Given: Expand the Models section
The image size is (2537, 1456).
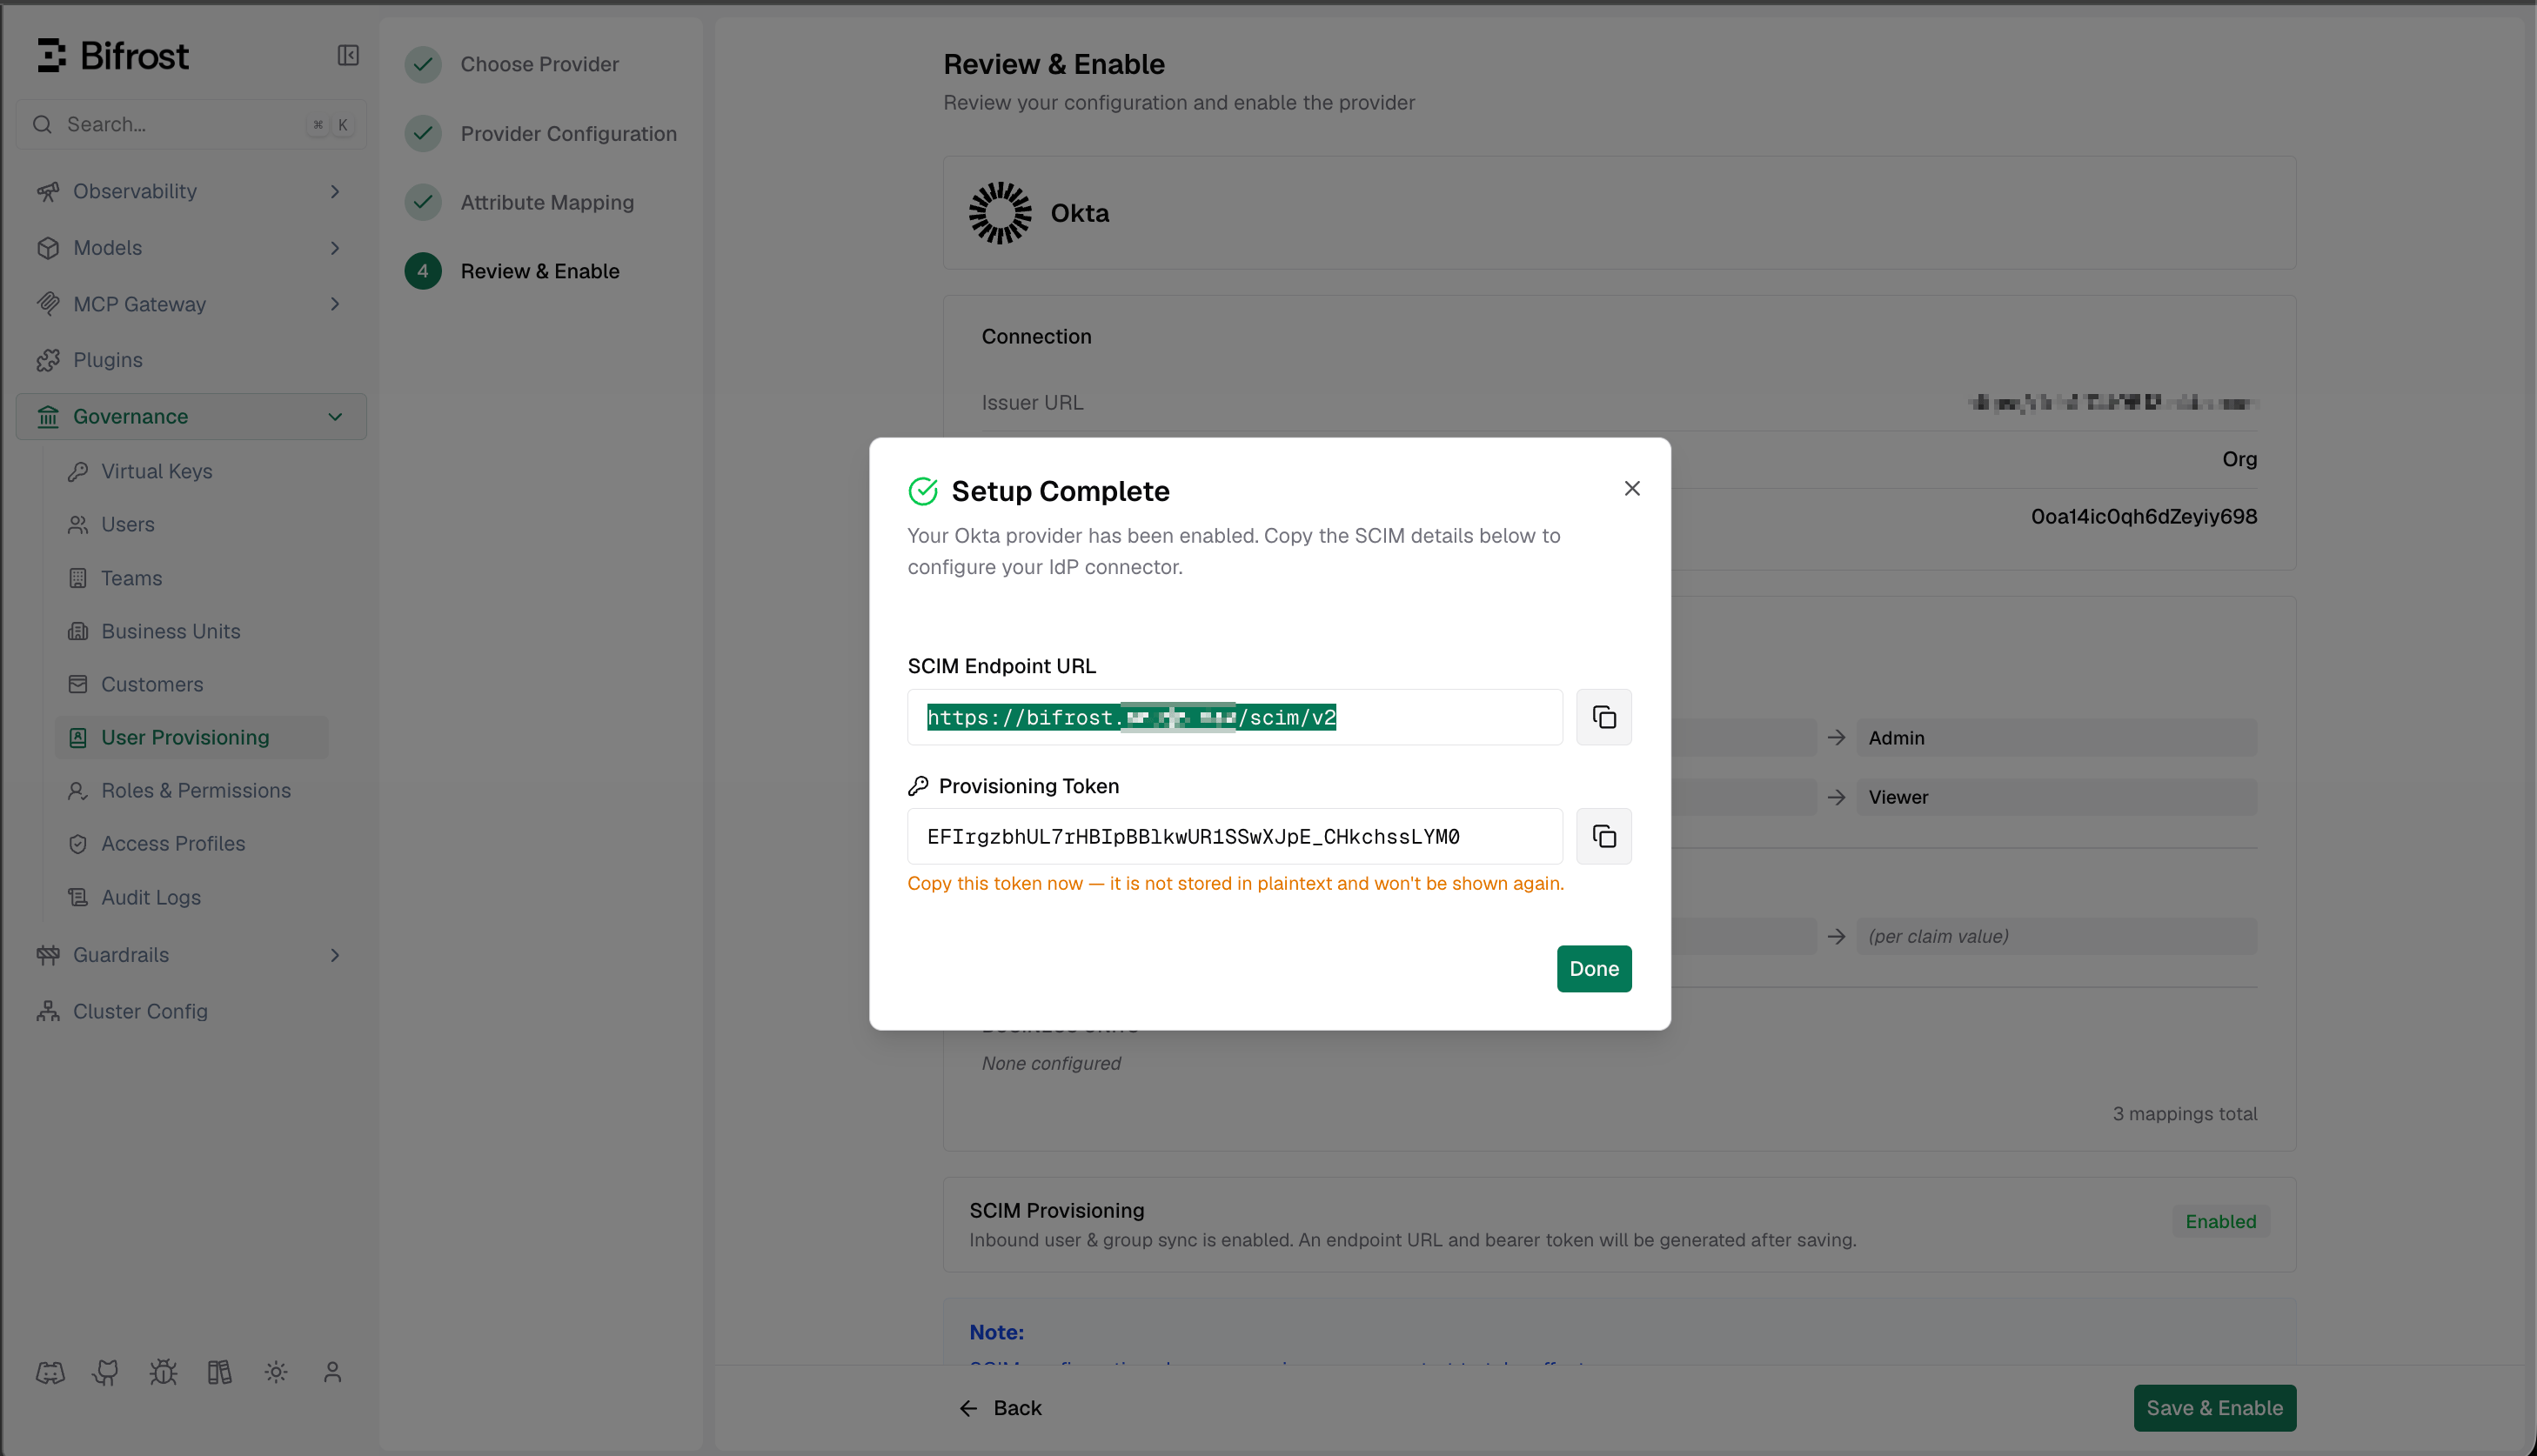Looking at the screenshot, I should [x=191, y=247].
